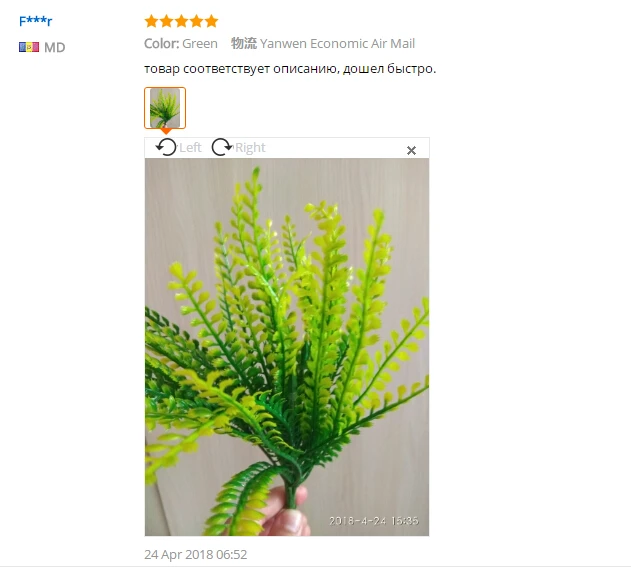Click the Yanwen Economic Air Mail text
The image size is (631, 572).
(337, 43)
